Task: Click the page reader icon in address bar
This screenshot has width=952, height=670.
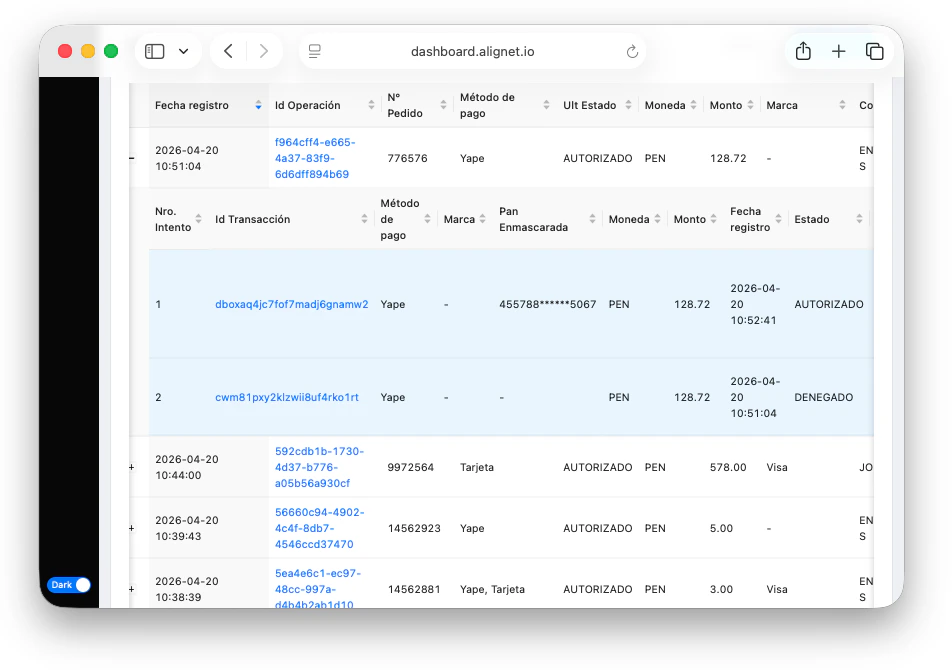Action: coord(315,52)
